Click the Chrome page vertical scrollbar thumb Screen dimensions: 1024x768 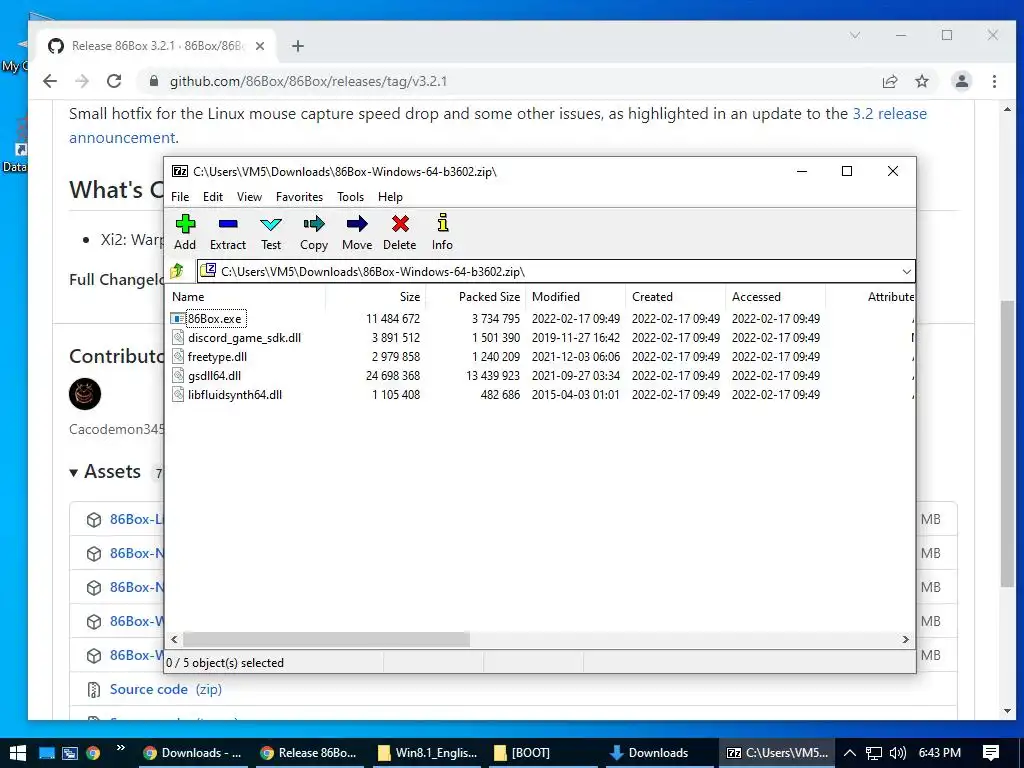[x=1006, y=444]
